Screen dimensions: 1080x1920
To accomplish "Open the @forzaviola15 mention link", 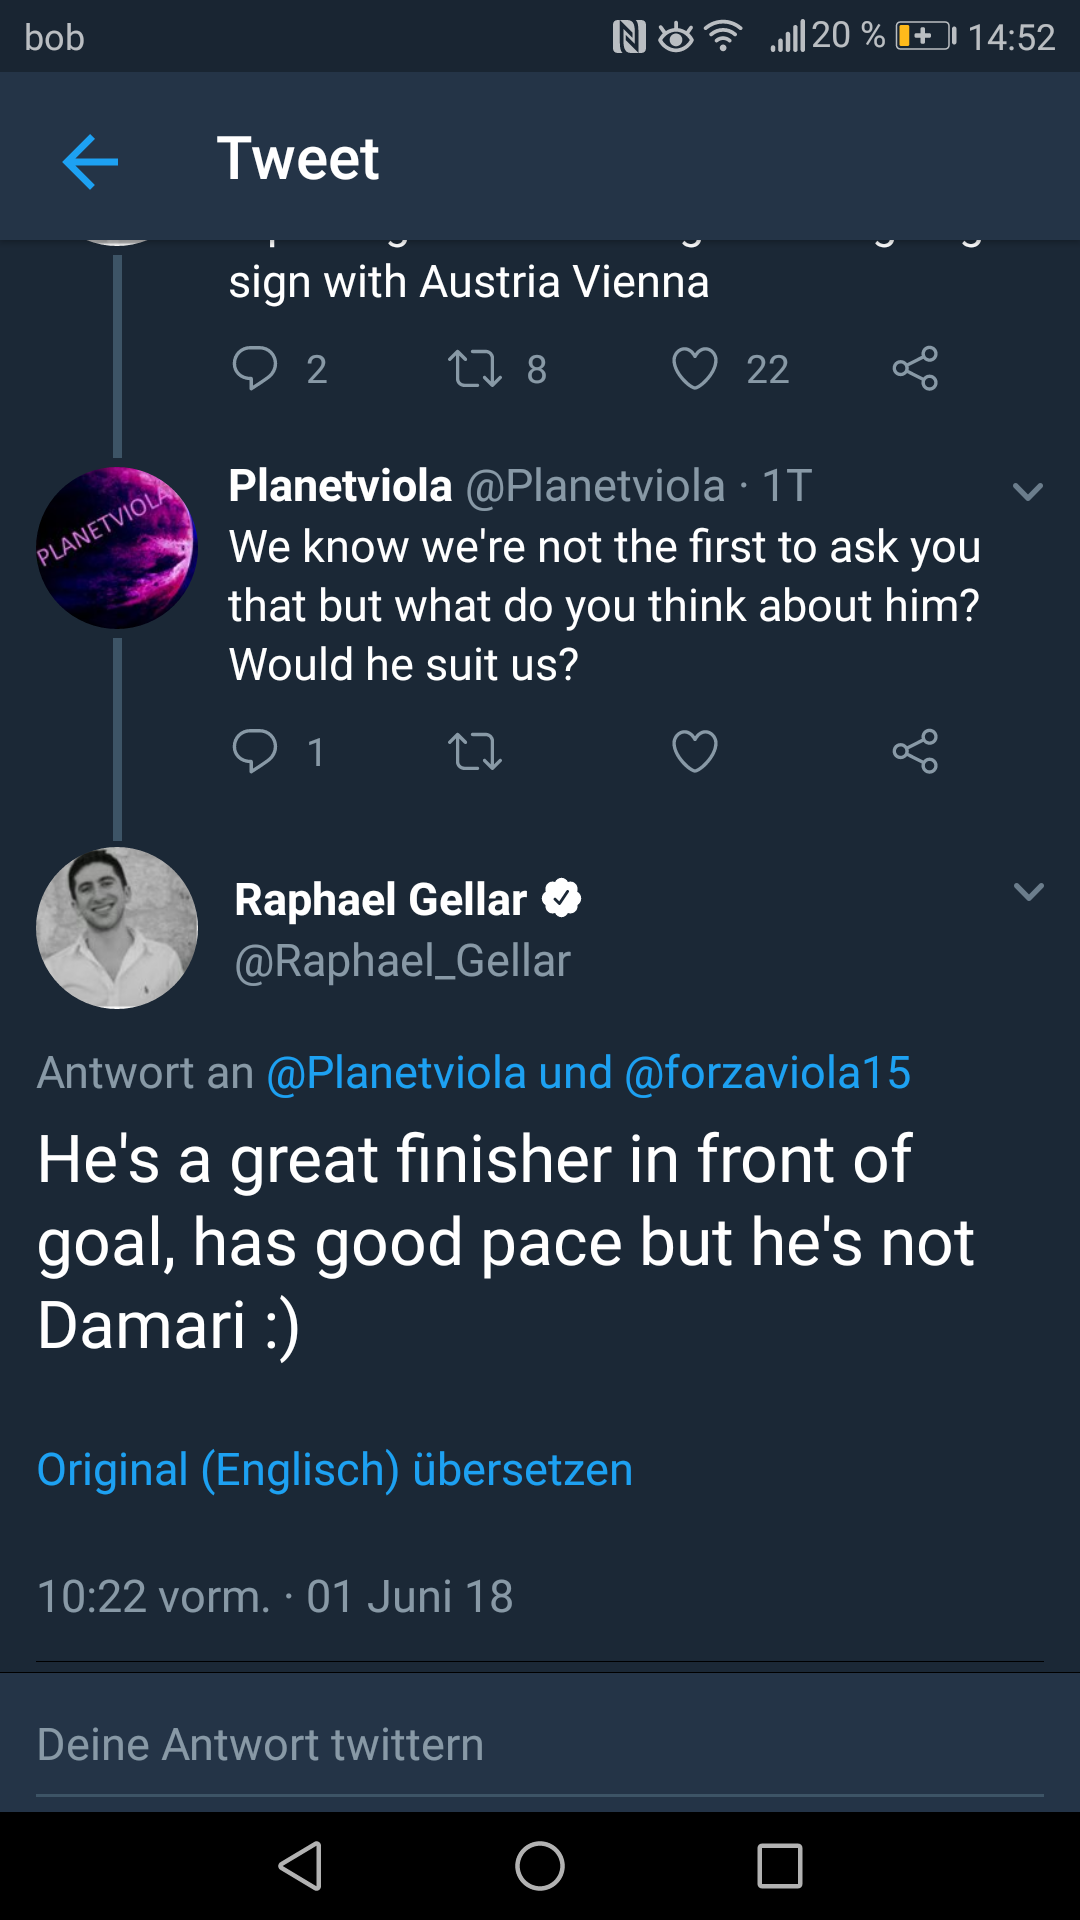I will tap(767, 1073).
